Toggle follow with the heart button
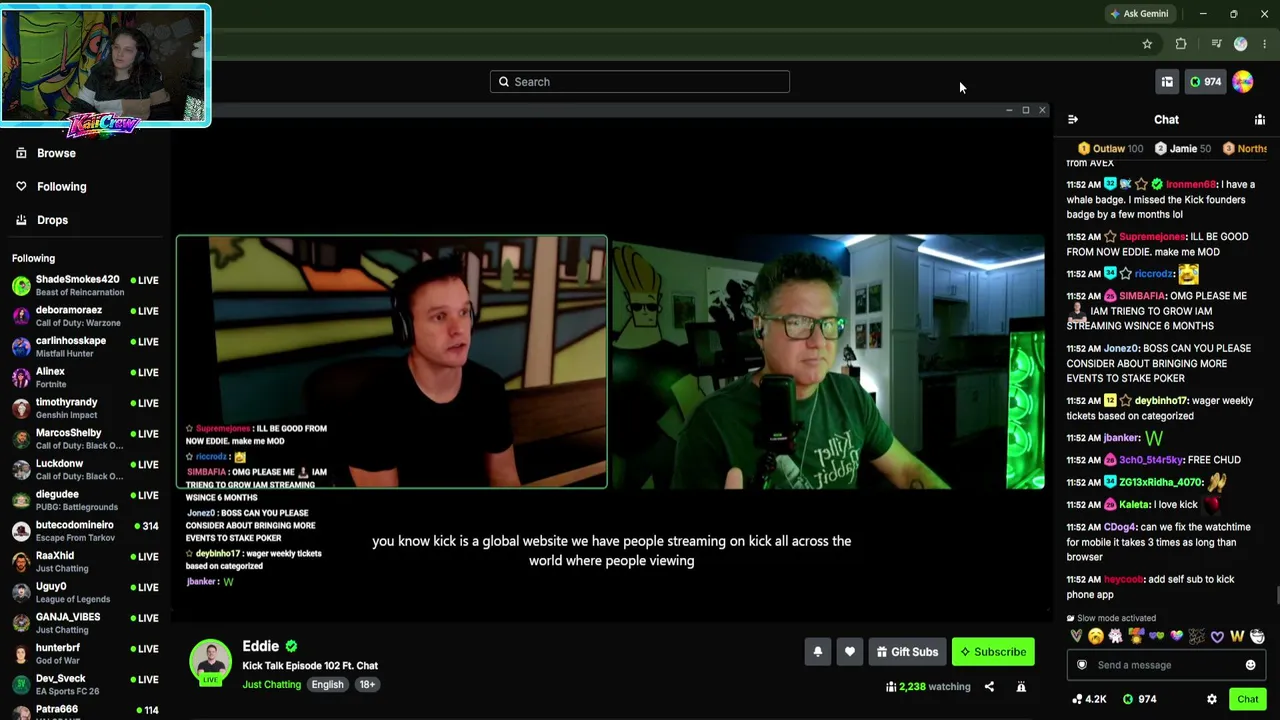 click(x=850, y=652)
